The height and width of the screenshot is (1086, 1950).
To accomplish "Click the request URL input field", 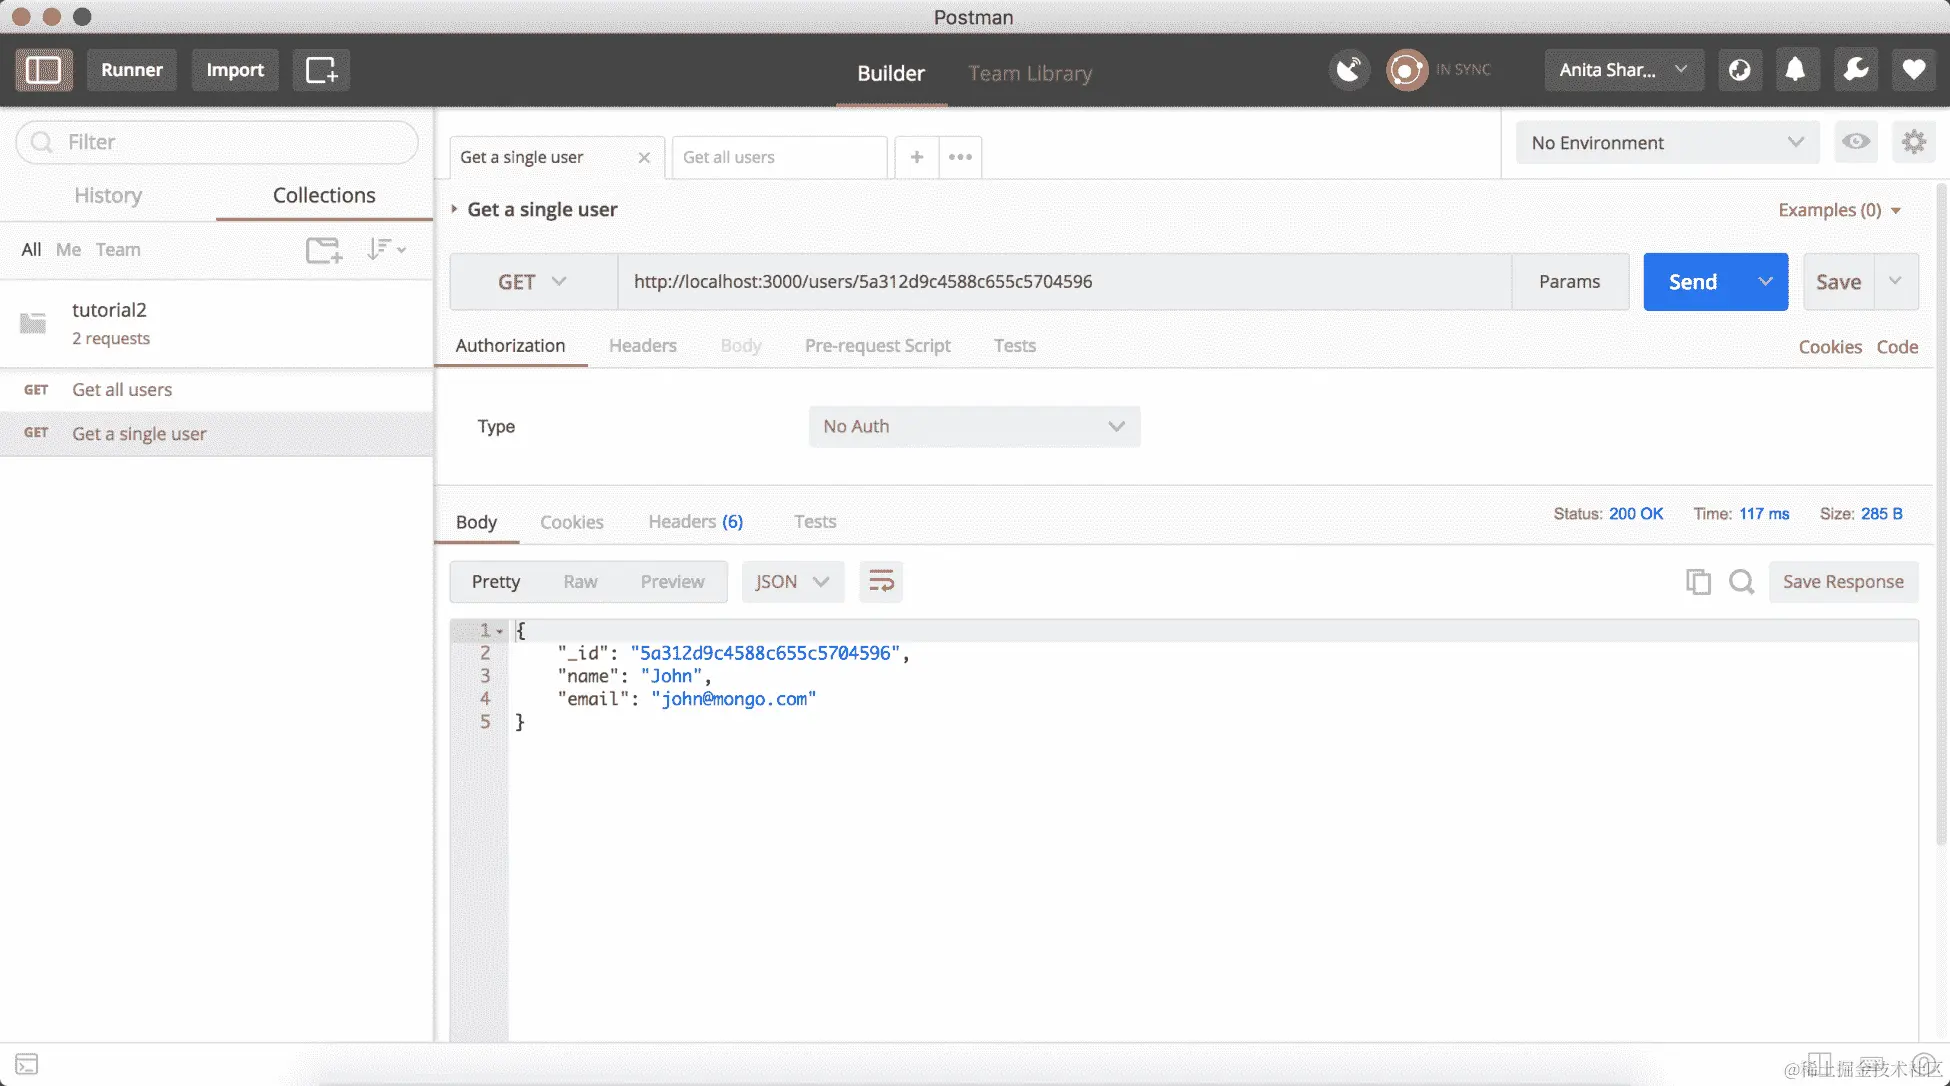I will point(1064,282).
